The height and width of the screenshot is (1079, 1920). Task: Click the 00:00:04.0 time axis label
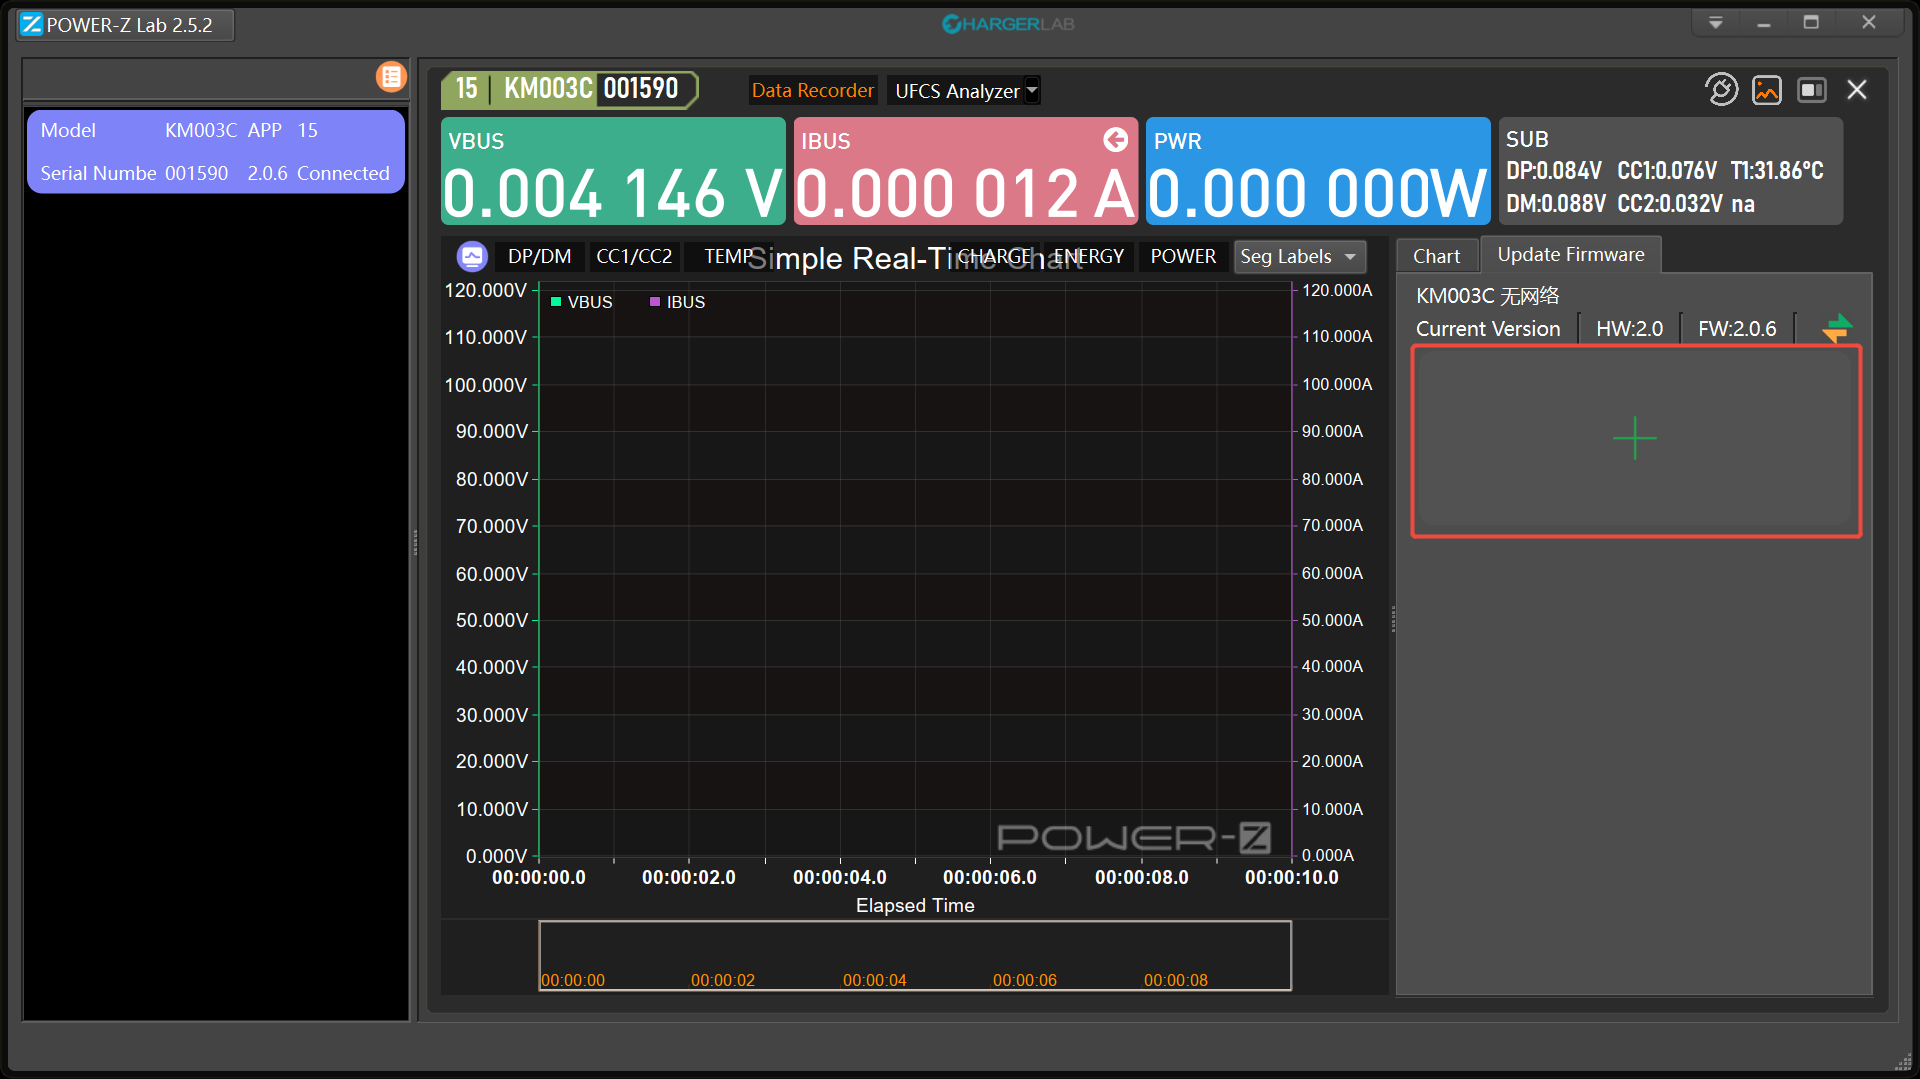840,877
